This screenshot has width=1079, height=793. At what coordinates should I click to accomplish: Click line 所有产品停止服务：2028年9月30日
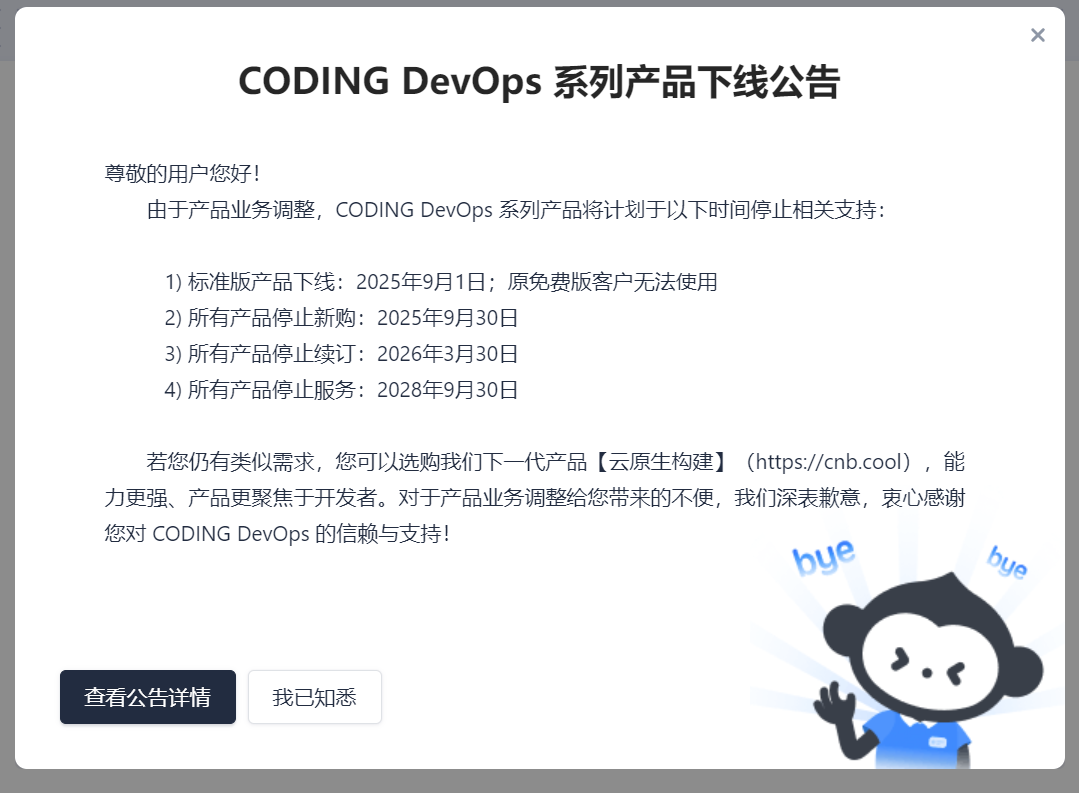point(341,390)
